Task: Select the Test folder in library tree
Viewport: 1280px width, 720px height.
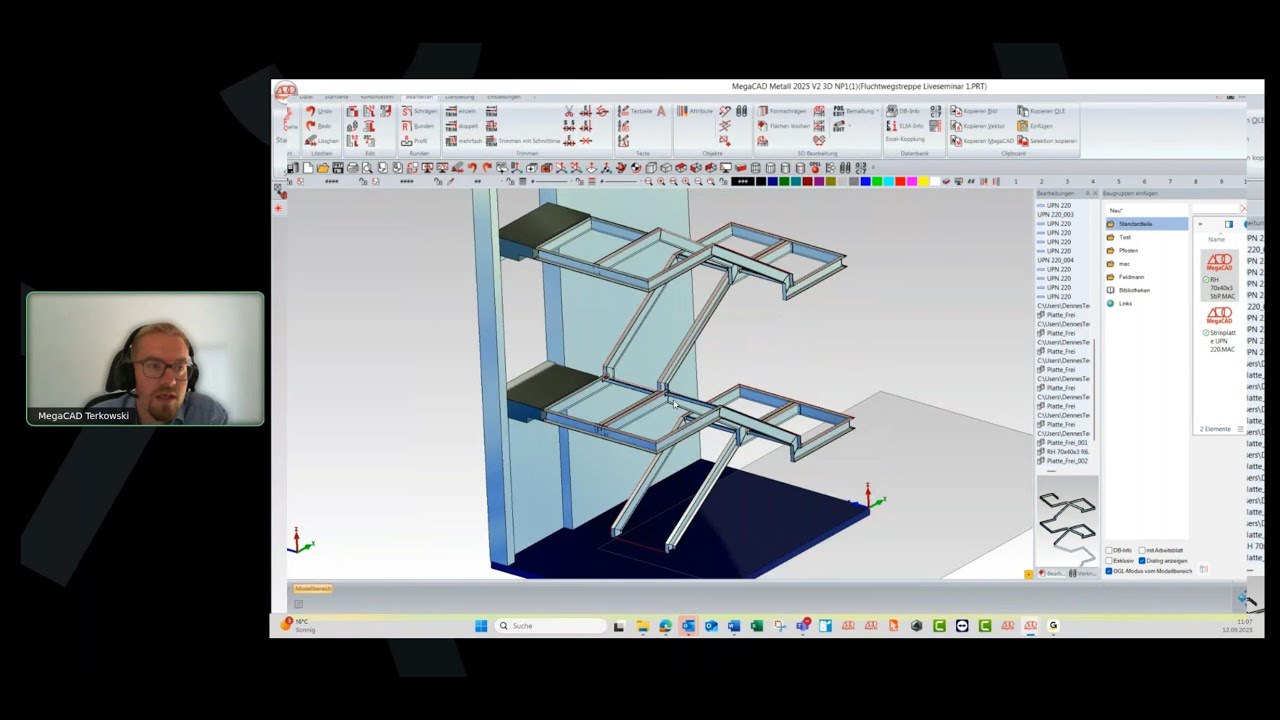Action: click(1124, 237)
